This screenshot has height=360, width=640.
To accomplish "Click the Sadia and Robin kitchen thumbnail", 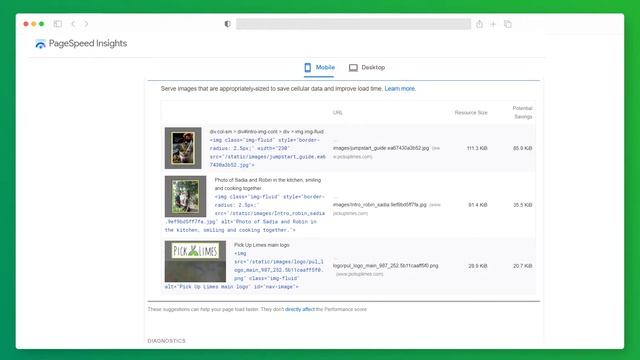I will click(x=185, y=196).
